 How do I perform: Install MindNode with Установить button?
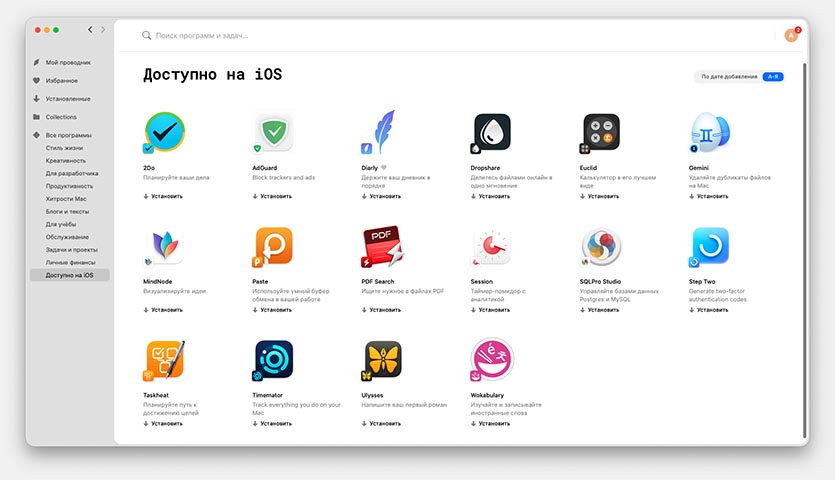click(x=163, y=310)
